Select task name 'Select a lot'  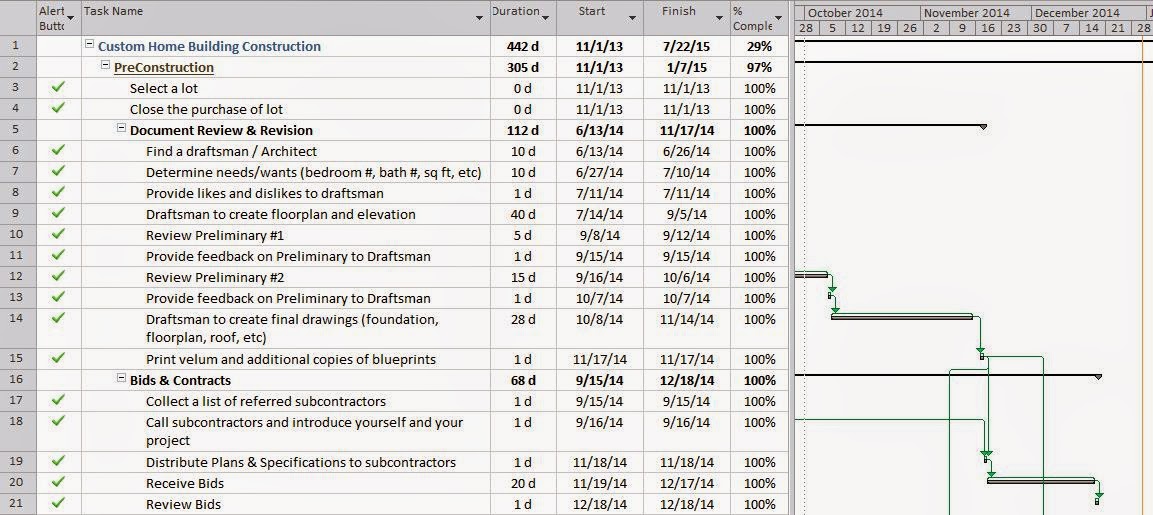pyautogui.click(x=163, y=88)
